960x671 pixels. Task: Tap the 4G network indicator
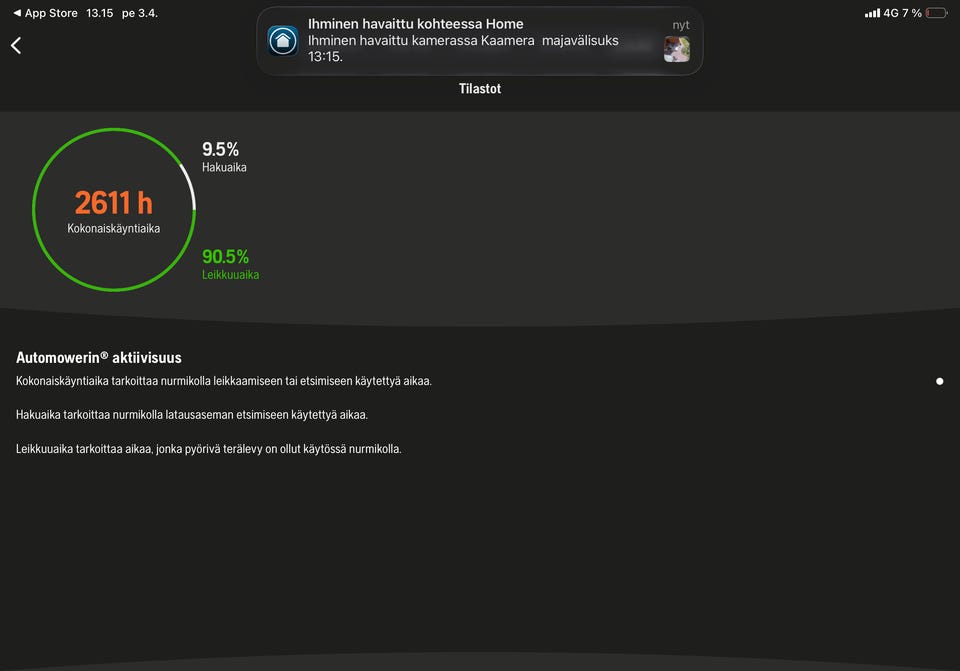coord(891,13)
